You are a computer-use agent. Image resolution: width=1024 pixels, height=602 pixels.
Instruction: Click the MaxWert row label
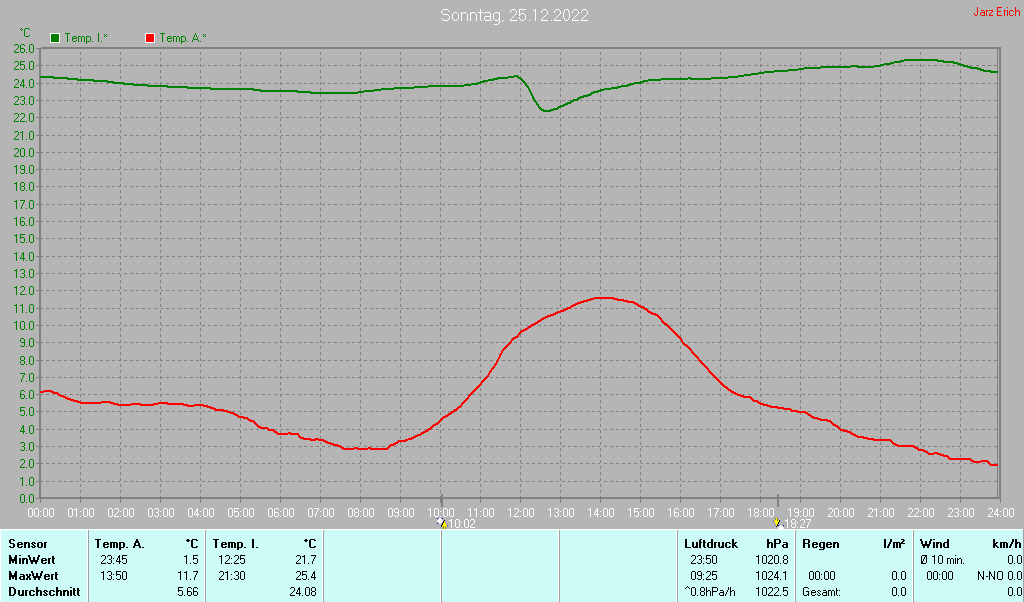tap(34, 576)
